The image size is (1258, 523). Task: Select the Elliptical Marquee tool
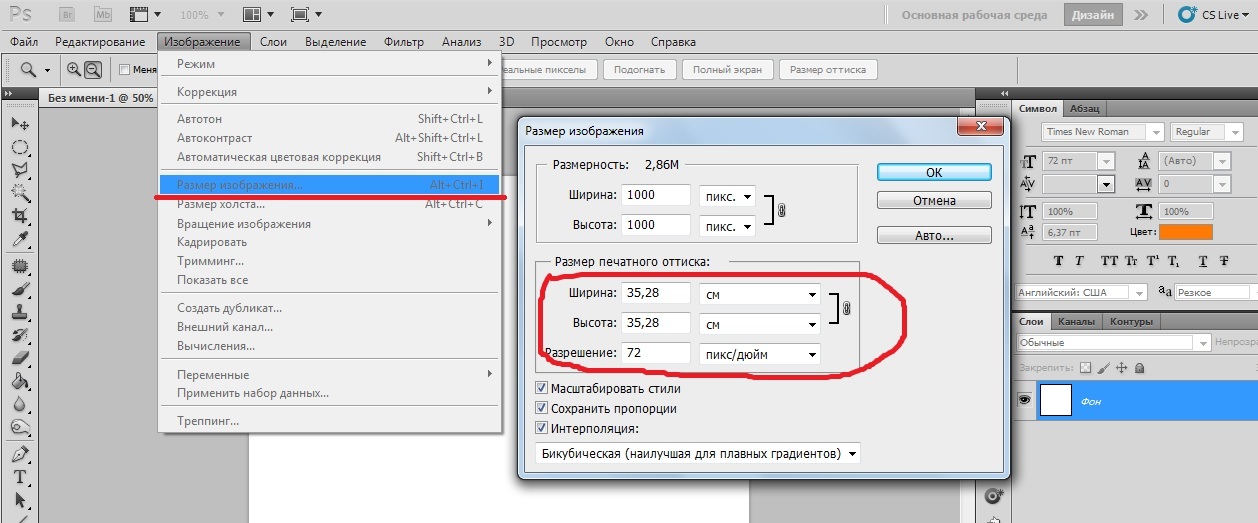click(x=19, y=147)
